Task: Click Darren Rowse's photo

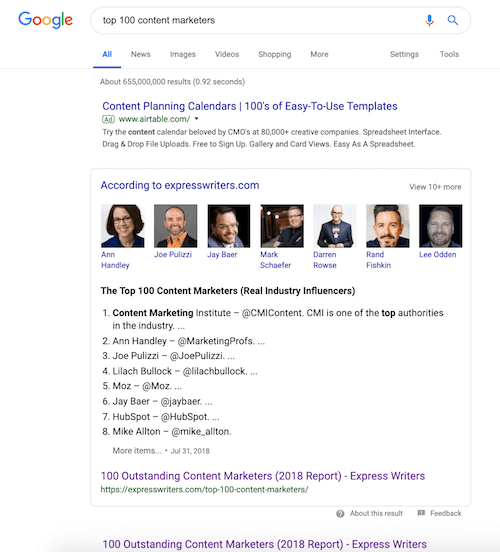Action: [x=335, y=226]
